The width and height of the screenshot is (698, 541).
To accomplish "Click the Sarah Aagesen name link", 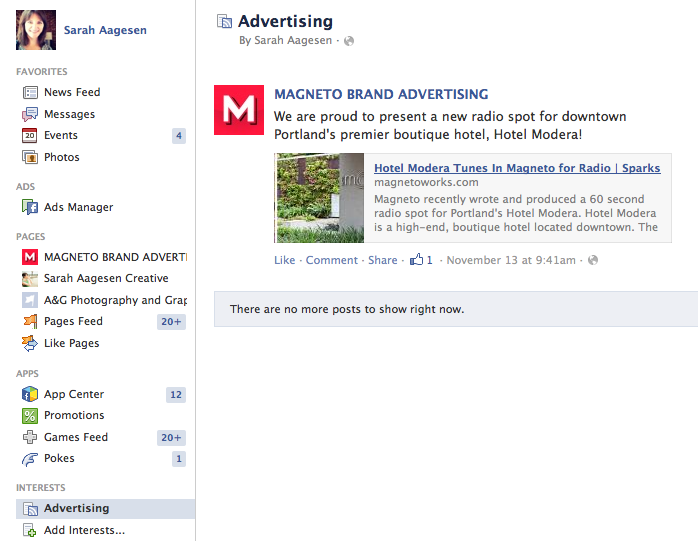I will pos(105,30).
